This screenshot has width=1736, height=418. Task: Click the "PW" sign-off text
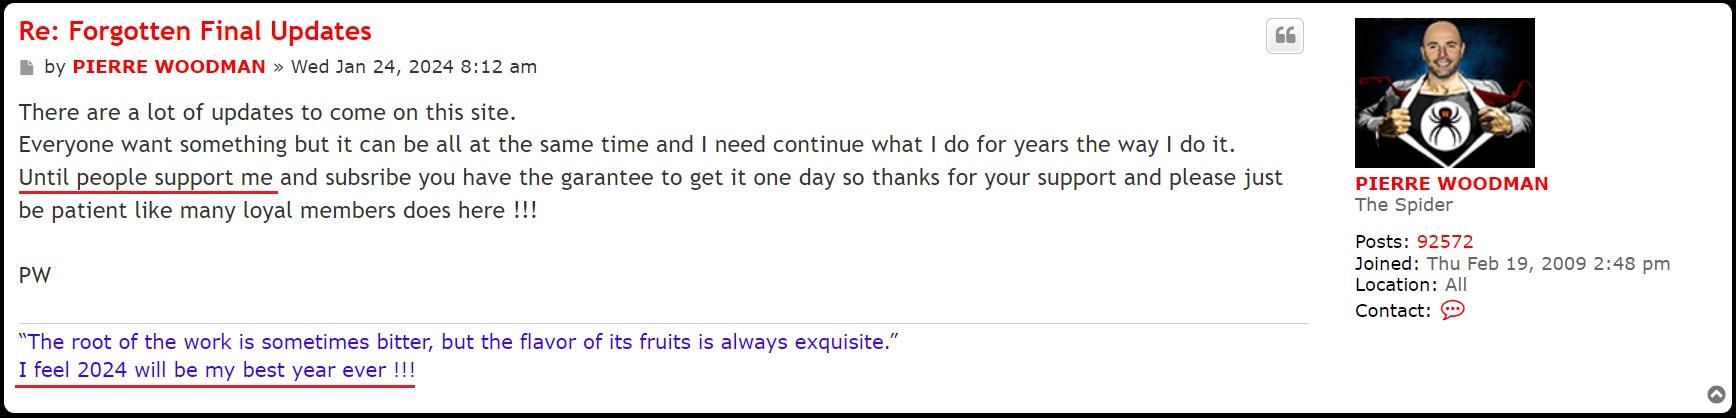tap(35, 276)
